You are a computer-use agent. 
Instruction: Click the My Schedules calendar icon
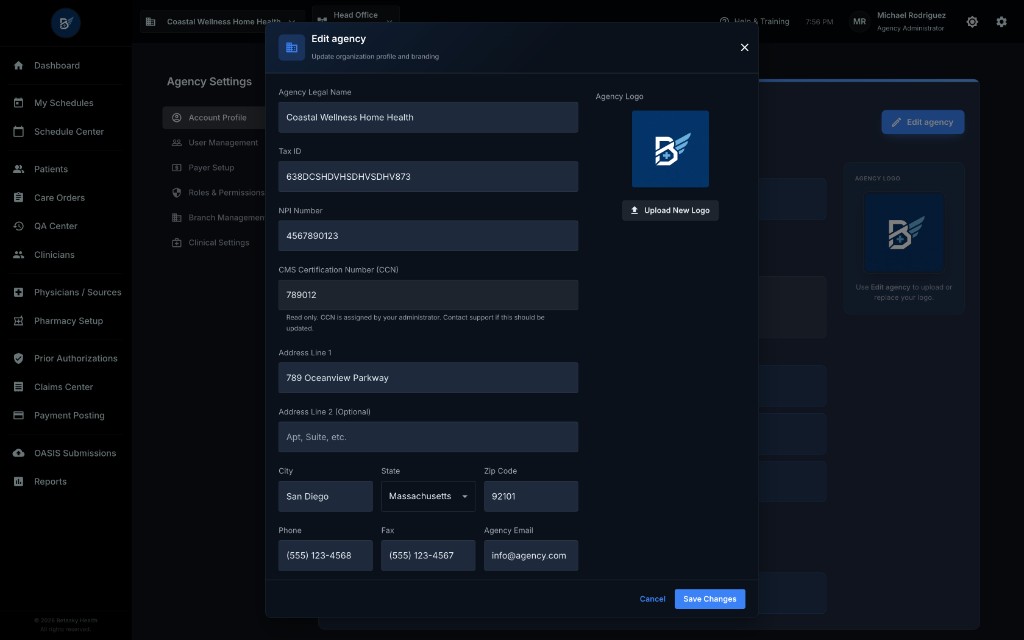18,103
